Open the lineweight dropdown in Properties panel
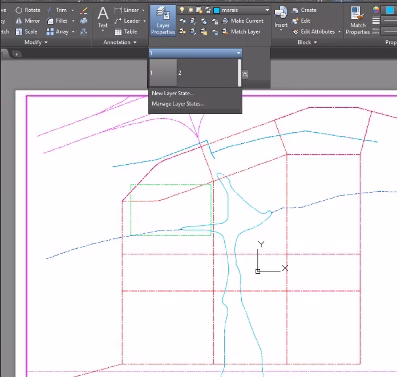The height and width of the screenshot is (378, 398). [389, 21]
